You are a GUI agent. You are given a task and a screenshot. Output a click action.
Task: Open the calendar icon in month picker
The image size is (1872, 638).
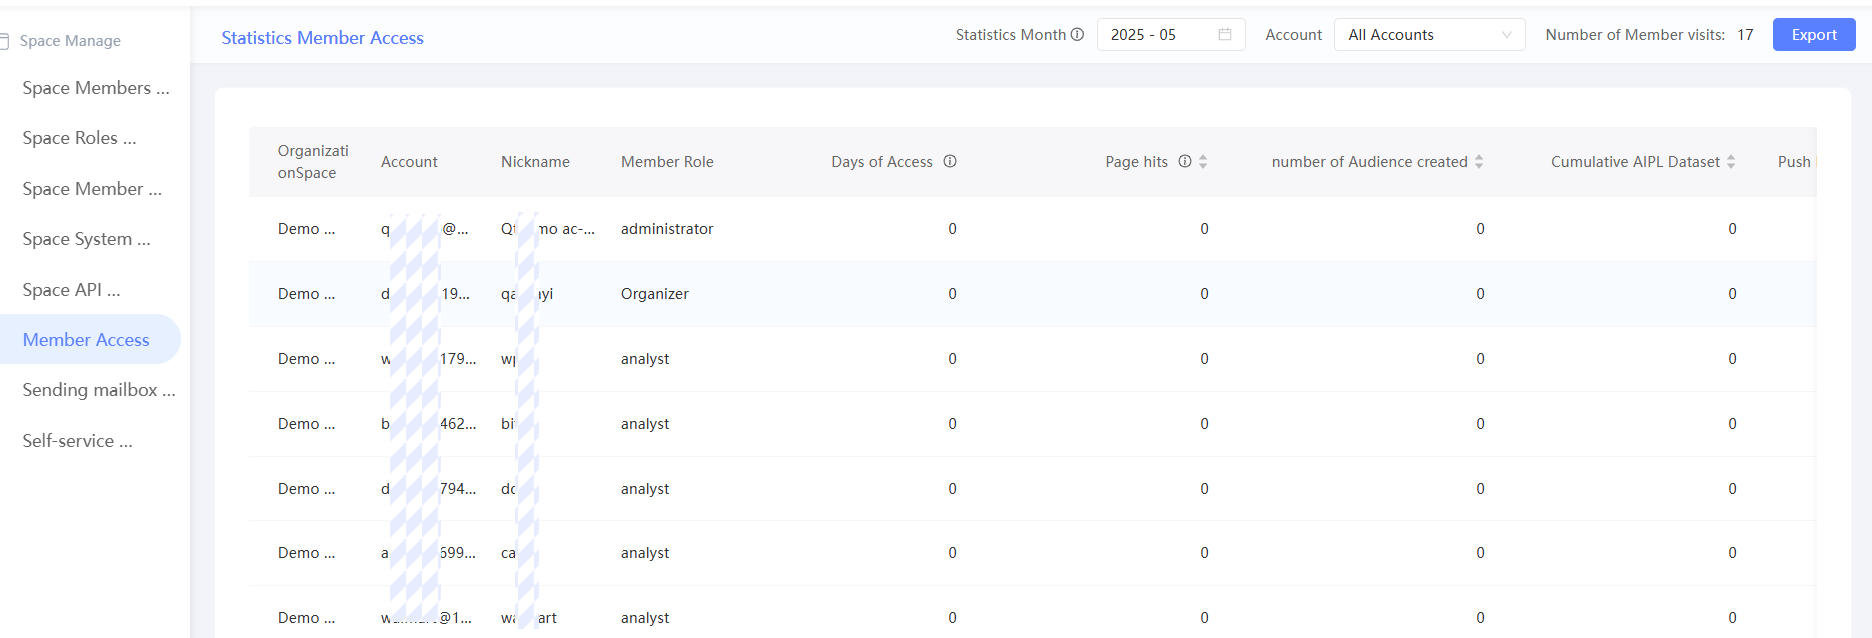pos(1225,35)
